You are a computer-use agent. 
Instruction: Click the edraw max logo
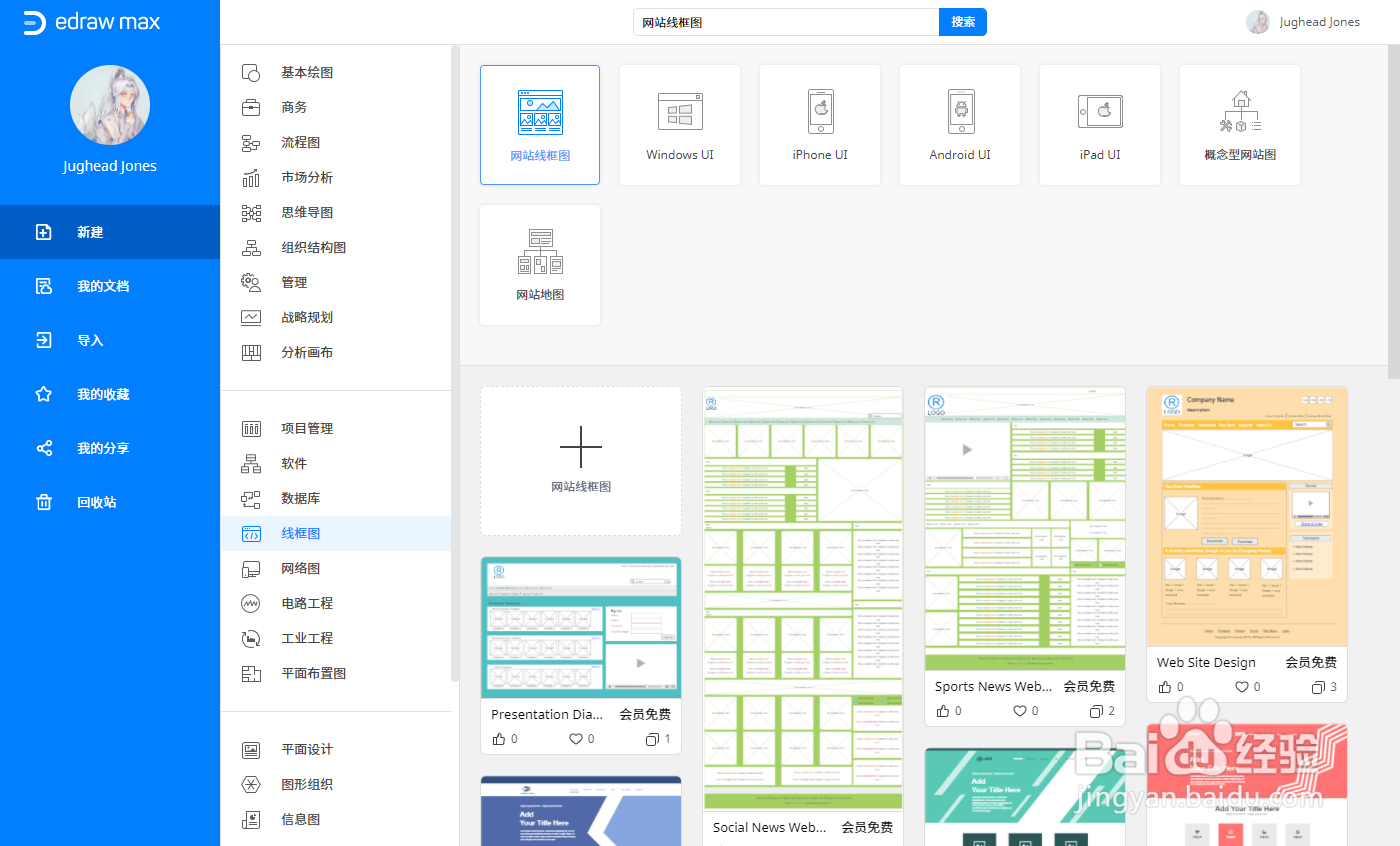pyautogui.click(x=90, y=22)
